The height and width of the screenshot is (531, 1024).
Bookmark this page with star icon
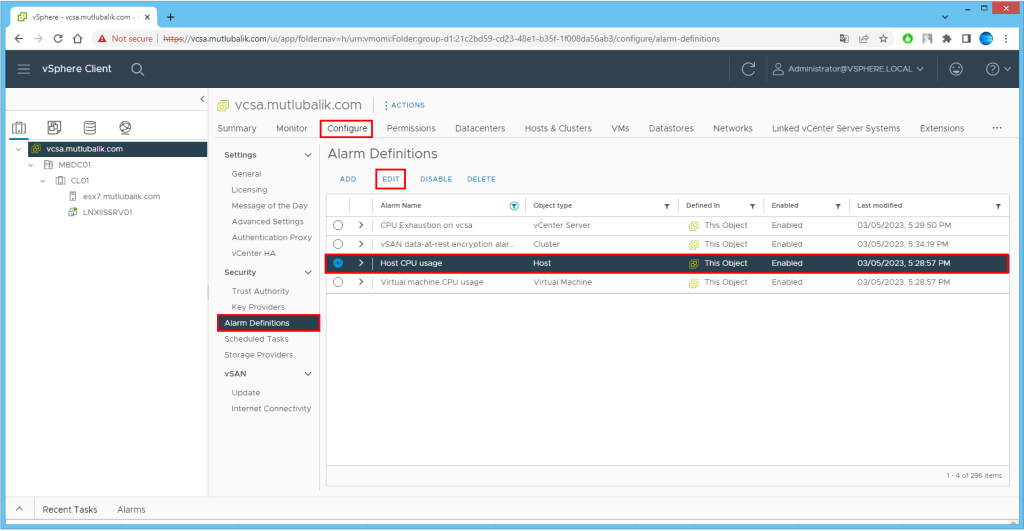point(883,39)
